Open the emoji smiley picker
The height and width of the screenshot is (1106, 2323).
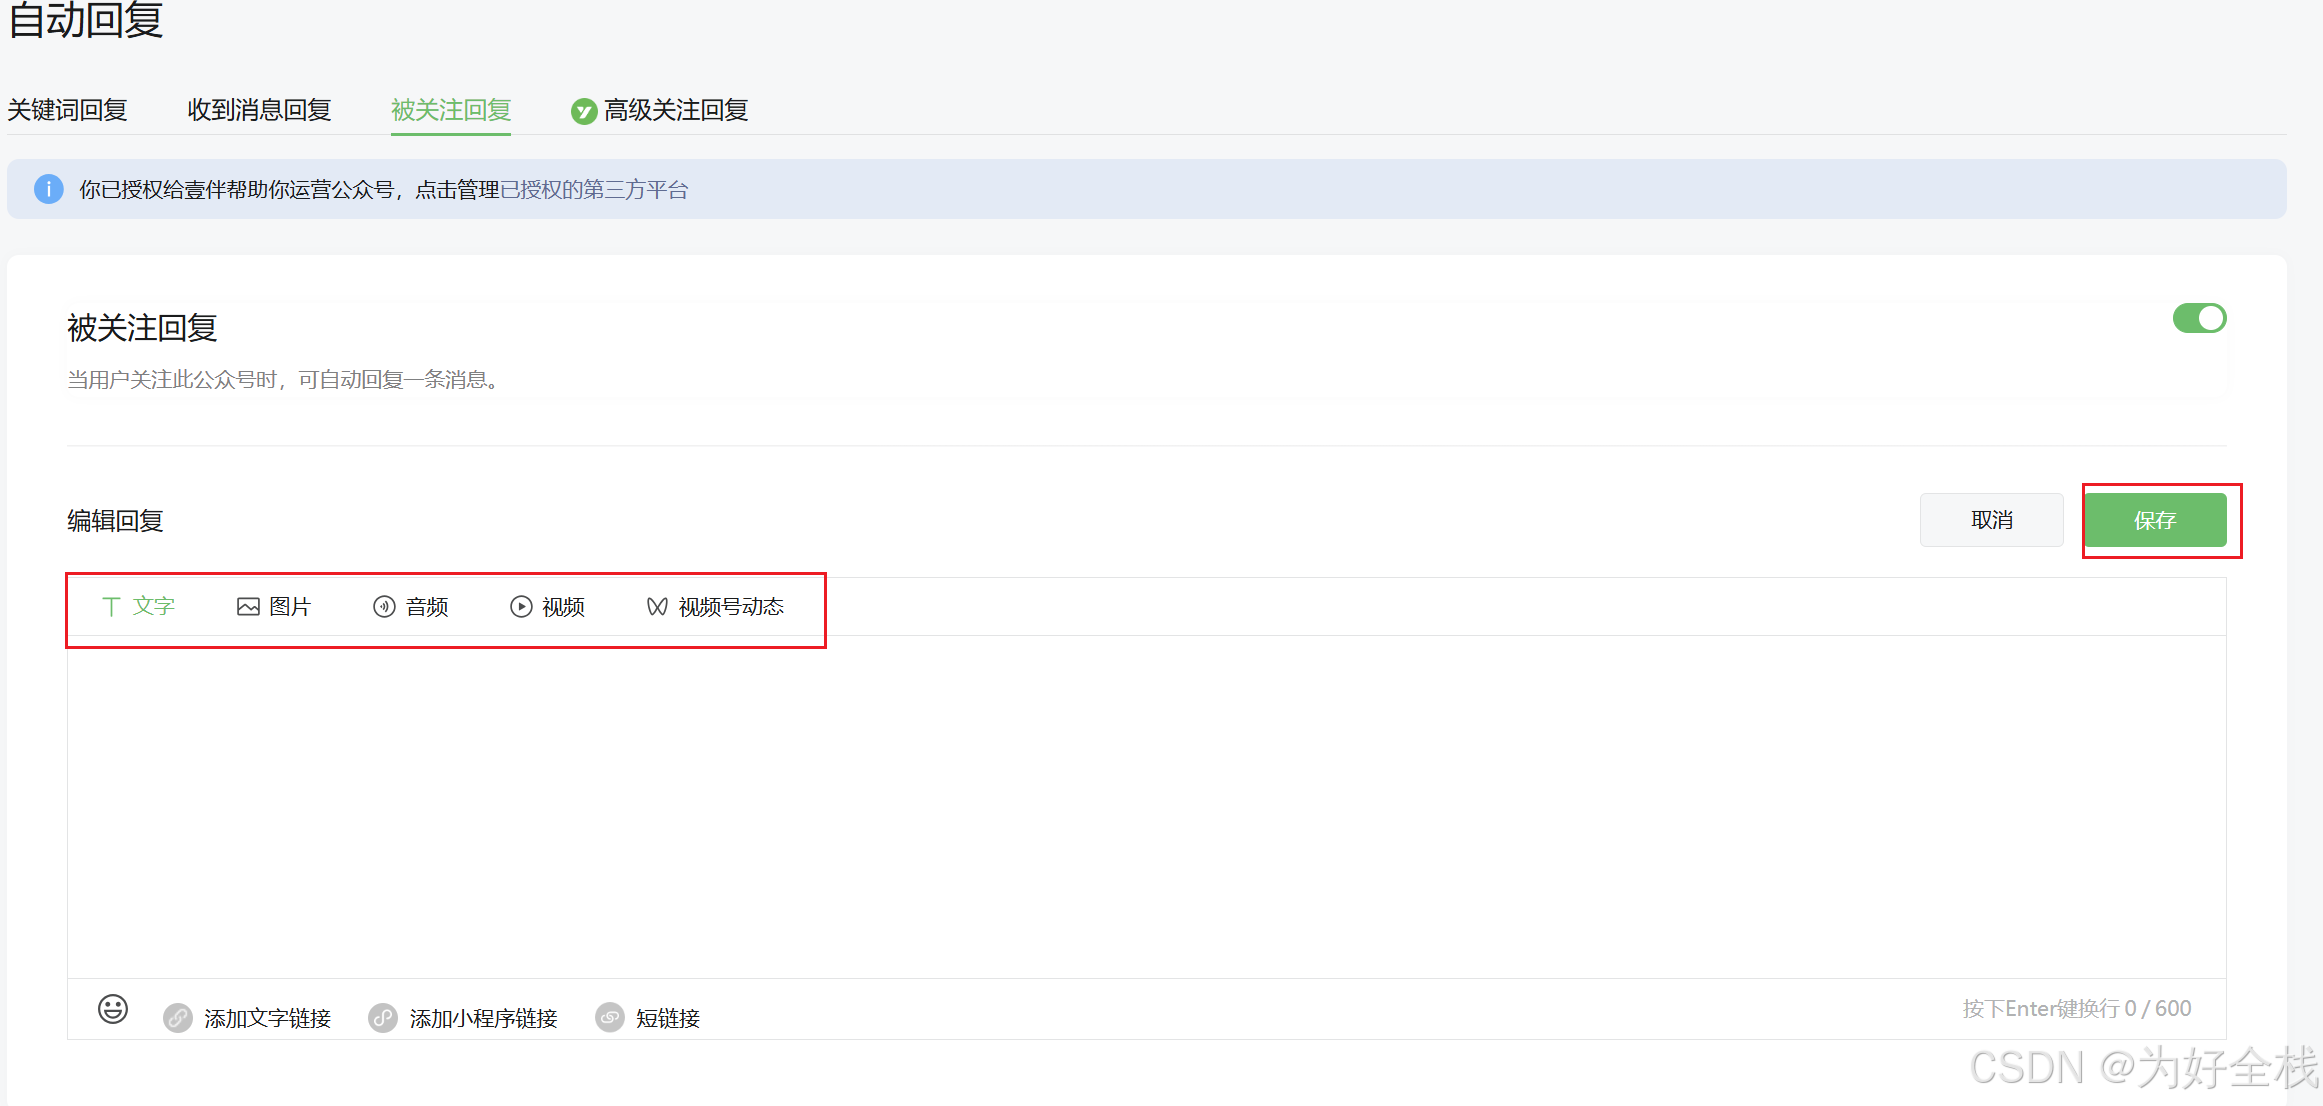pyautogui.click(x=113, y=1009)
